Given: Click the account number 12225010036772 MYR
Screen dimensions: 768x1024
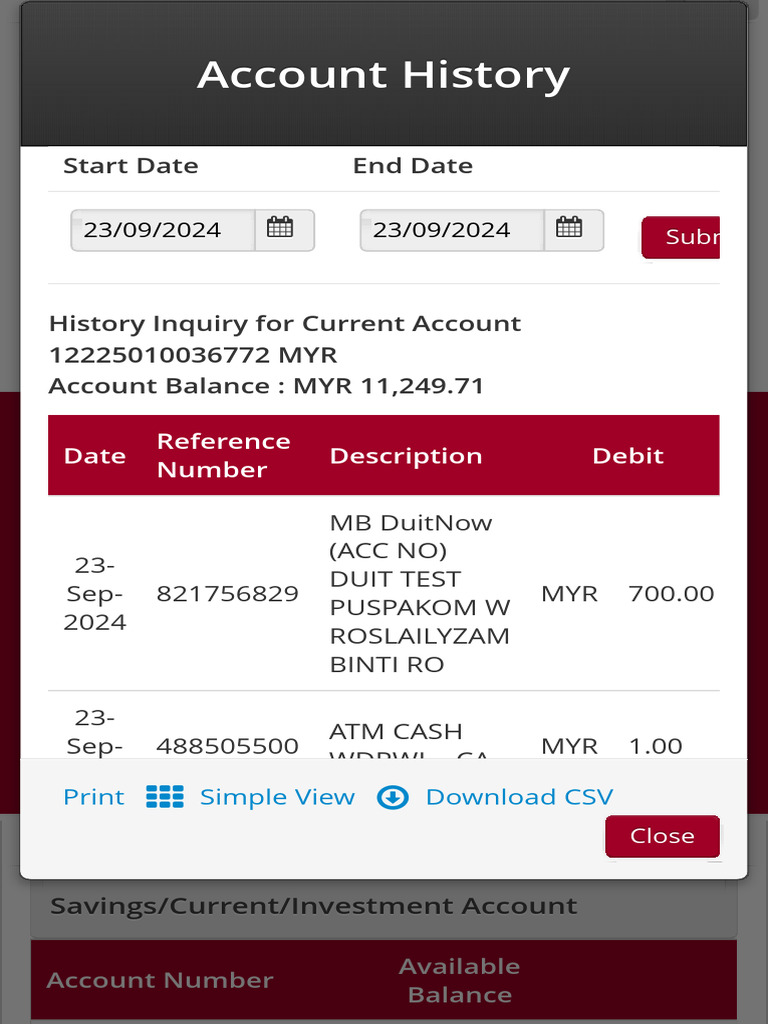Looking at the screenshot, I should coord(193,355).
